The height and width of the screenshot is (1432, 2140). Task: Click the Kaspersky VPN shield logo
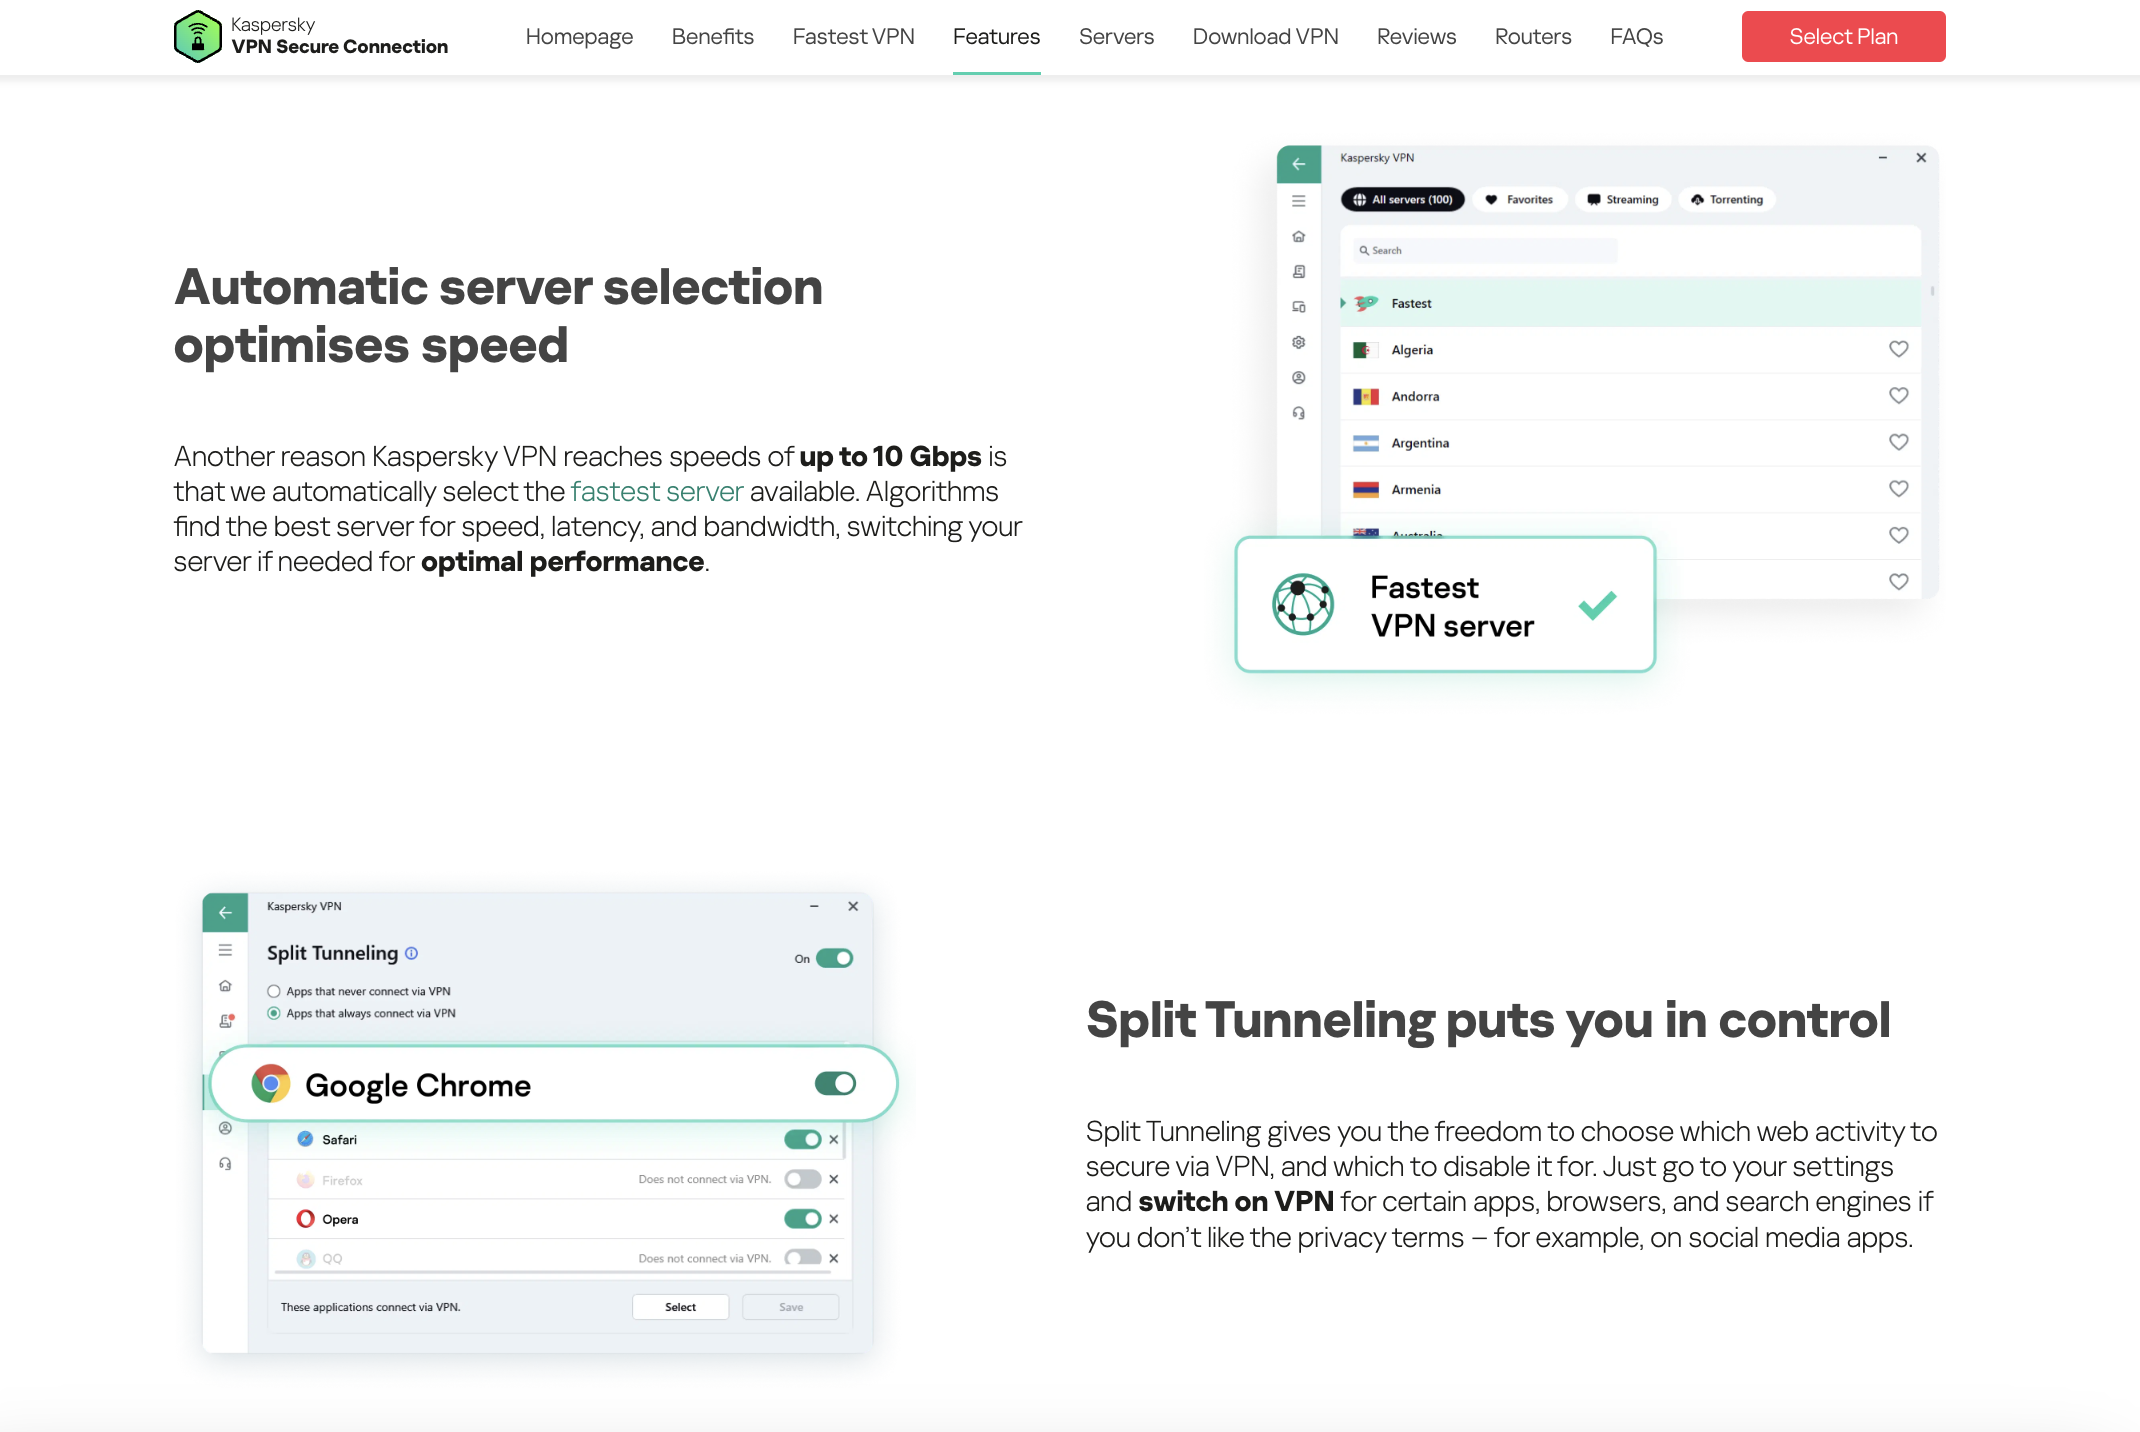[197, 37]
